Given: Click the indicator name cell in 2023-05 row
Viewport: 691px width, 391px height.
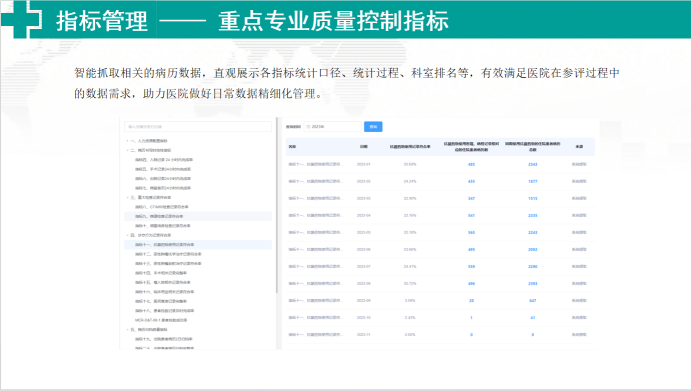Looking at the screenshot, I should click(316, 232).
